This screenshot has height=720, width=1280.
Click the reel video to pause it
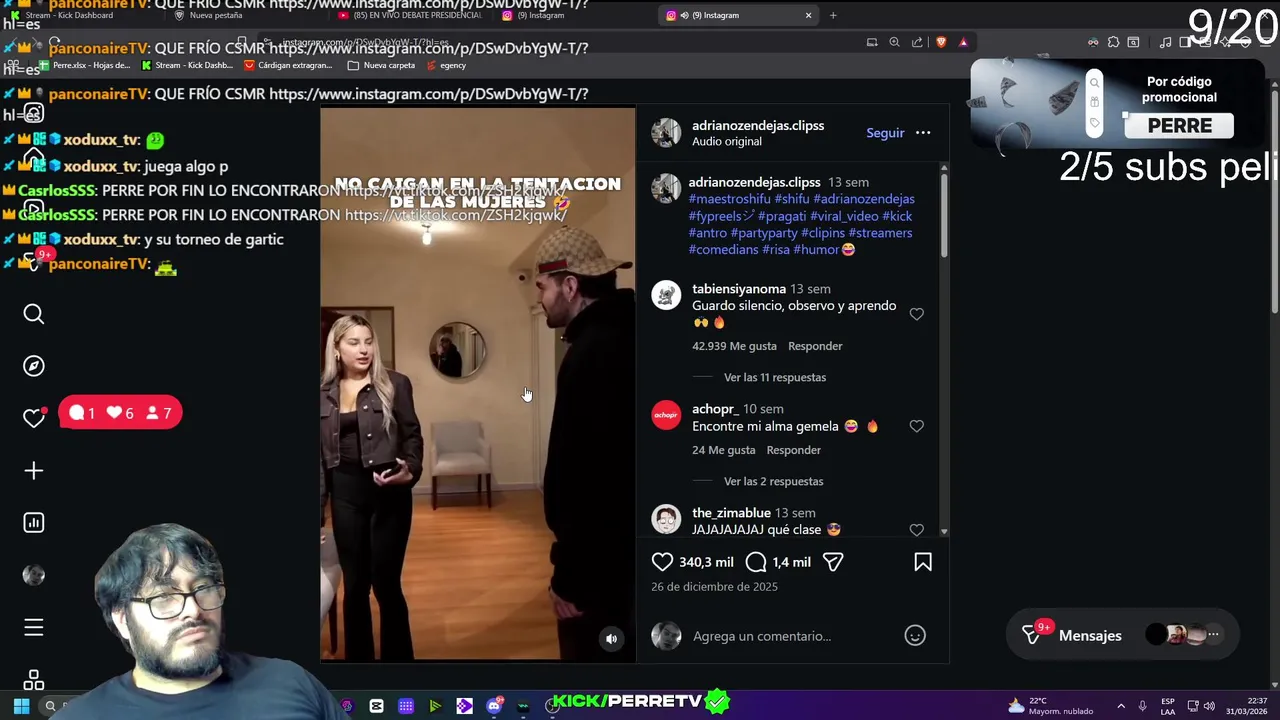tap(477, 385)
